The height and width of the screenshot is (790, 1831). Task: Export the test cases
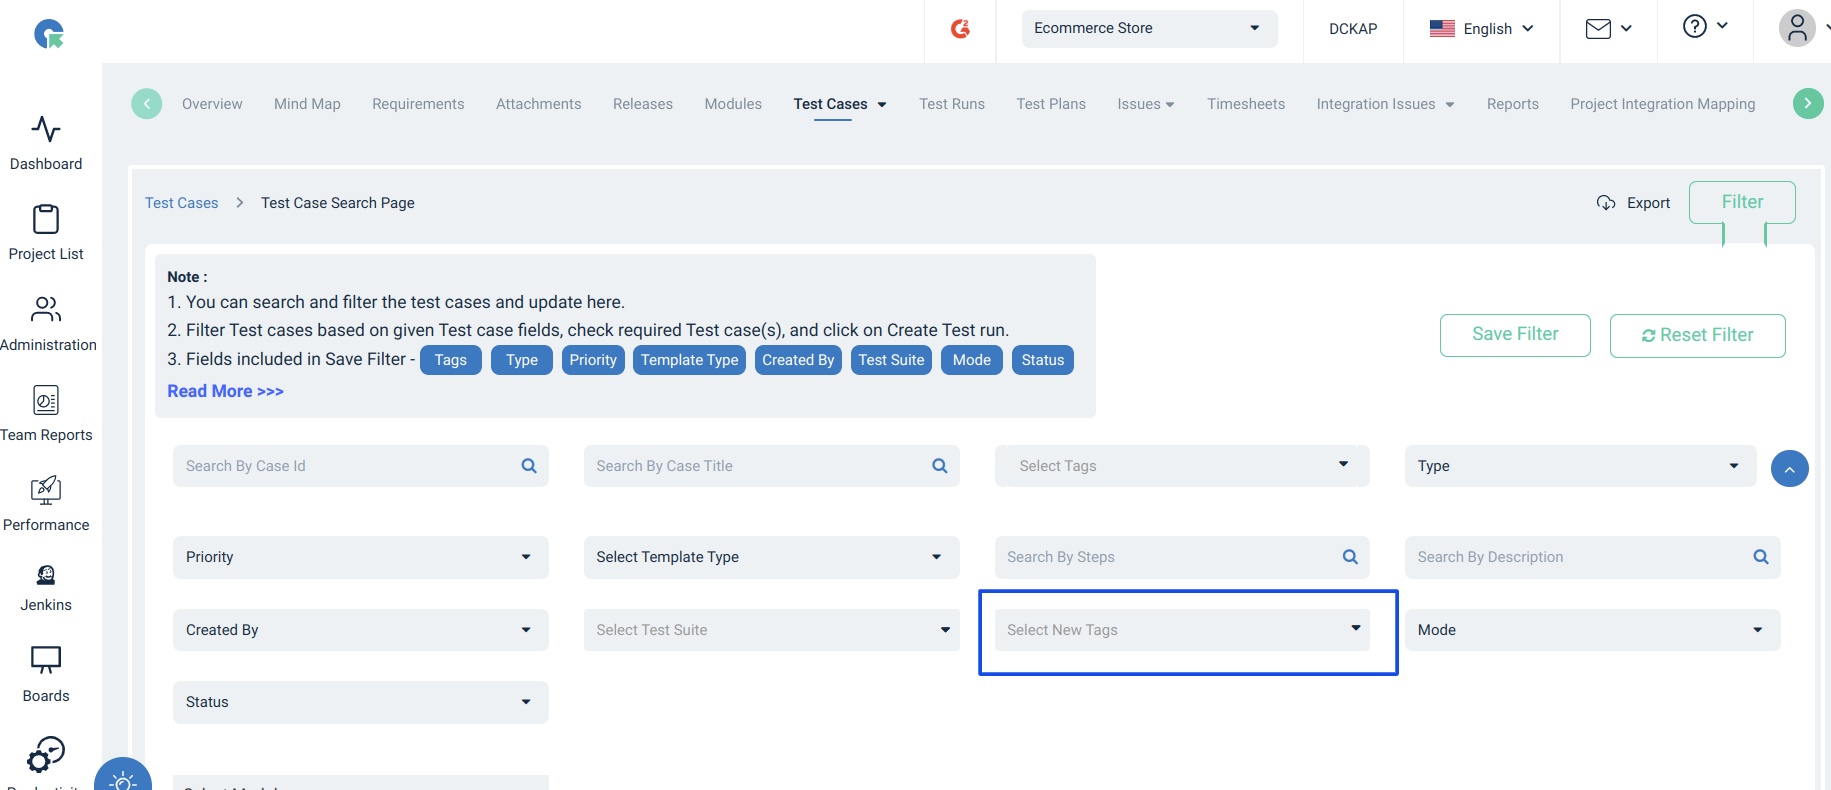pyautogui.click(x=1633, y=203)
